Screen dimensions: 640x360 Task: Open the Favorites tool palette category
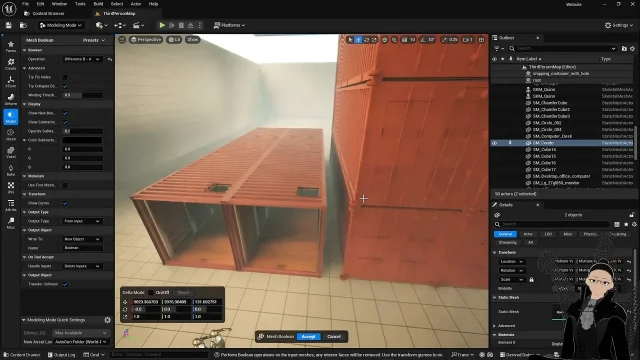coord(11,47)
